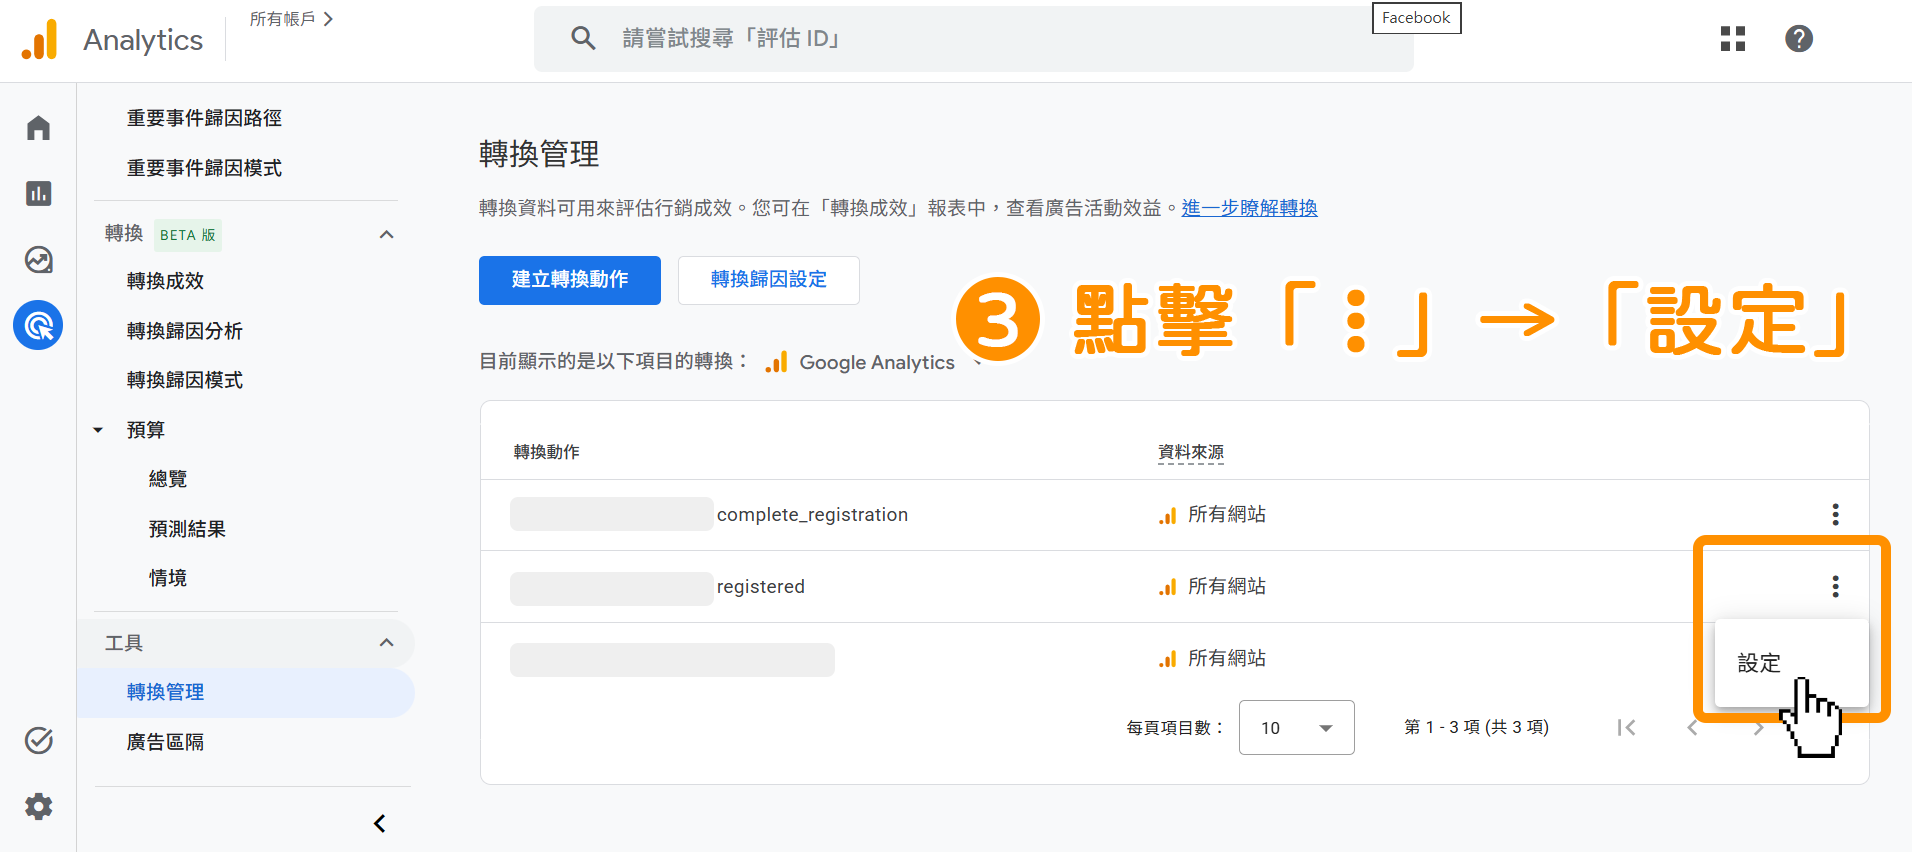Open 總覽 under 預算
1912x852 pixels.
point(168,479)
